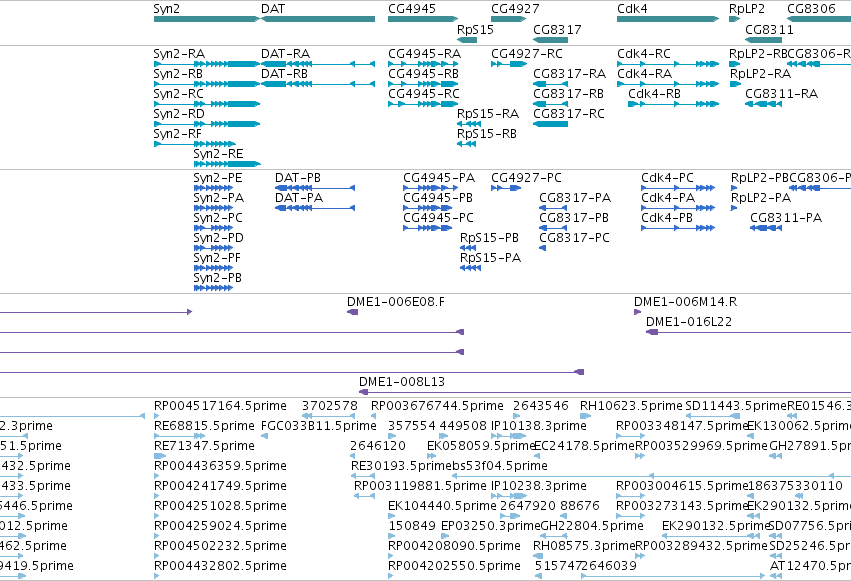Select protein RpS15-PA
Image resolution: width=851 pixels, height=581 pixels.
coord(470,269)
